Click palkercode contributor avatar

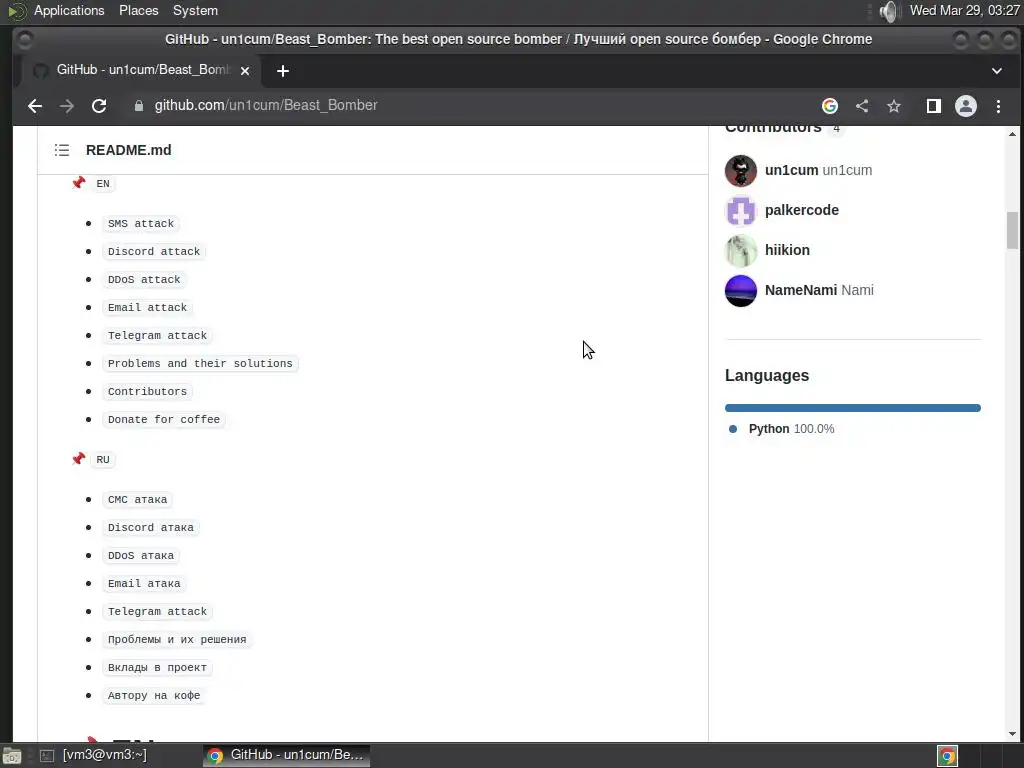pos(741,210)
